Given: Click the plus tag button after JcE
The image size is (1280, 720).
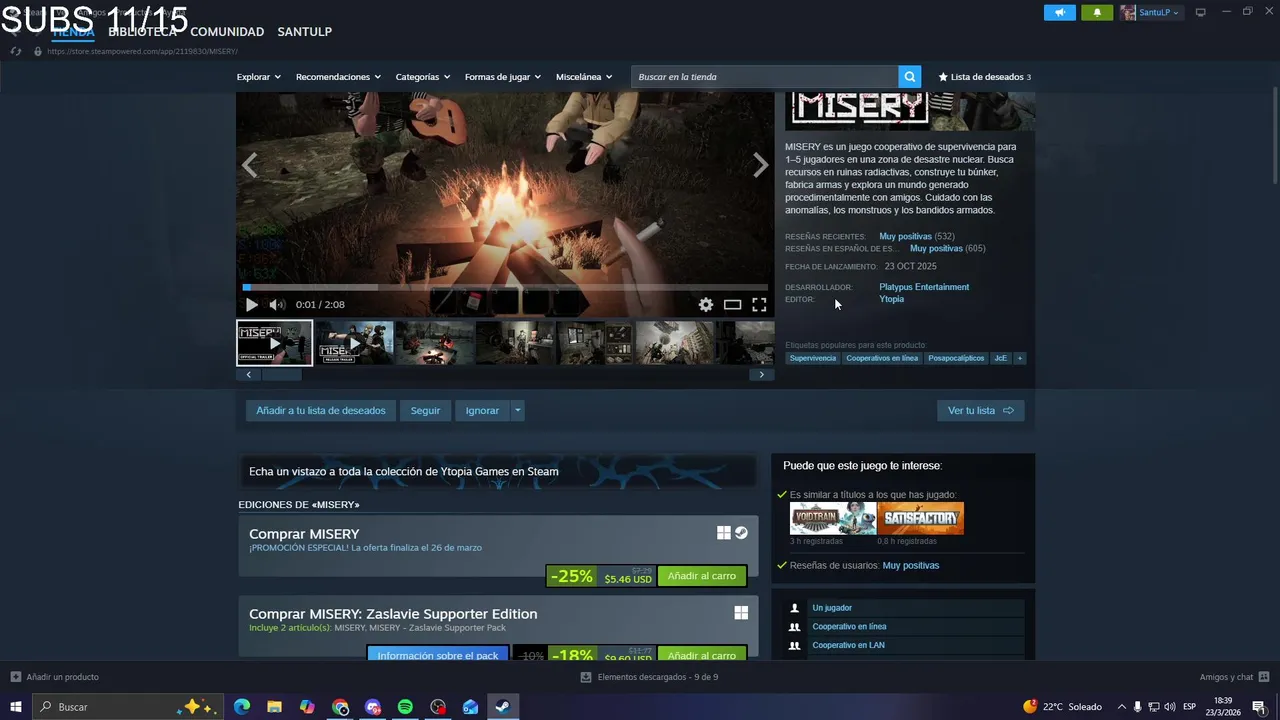Looking at the screenshot, I should 1020,358.
